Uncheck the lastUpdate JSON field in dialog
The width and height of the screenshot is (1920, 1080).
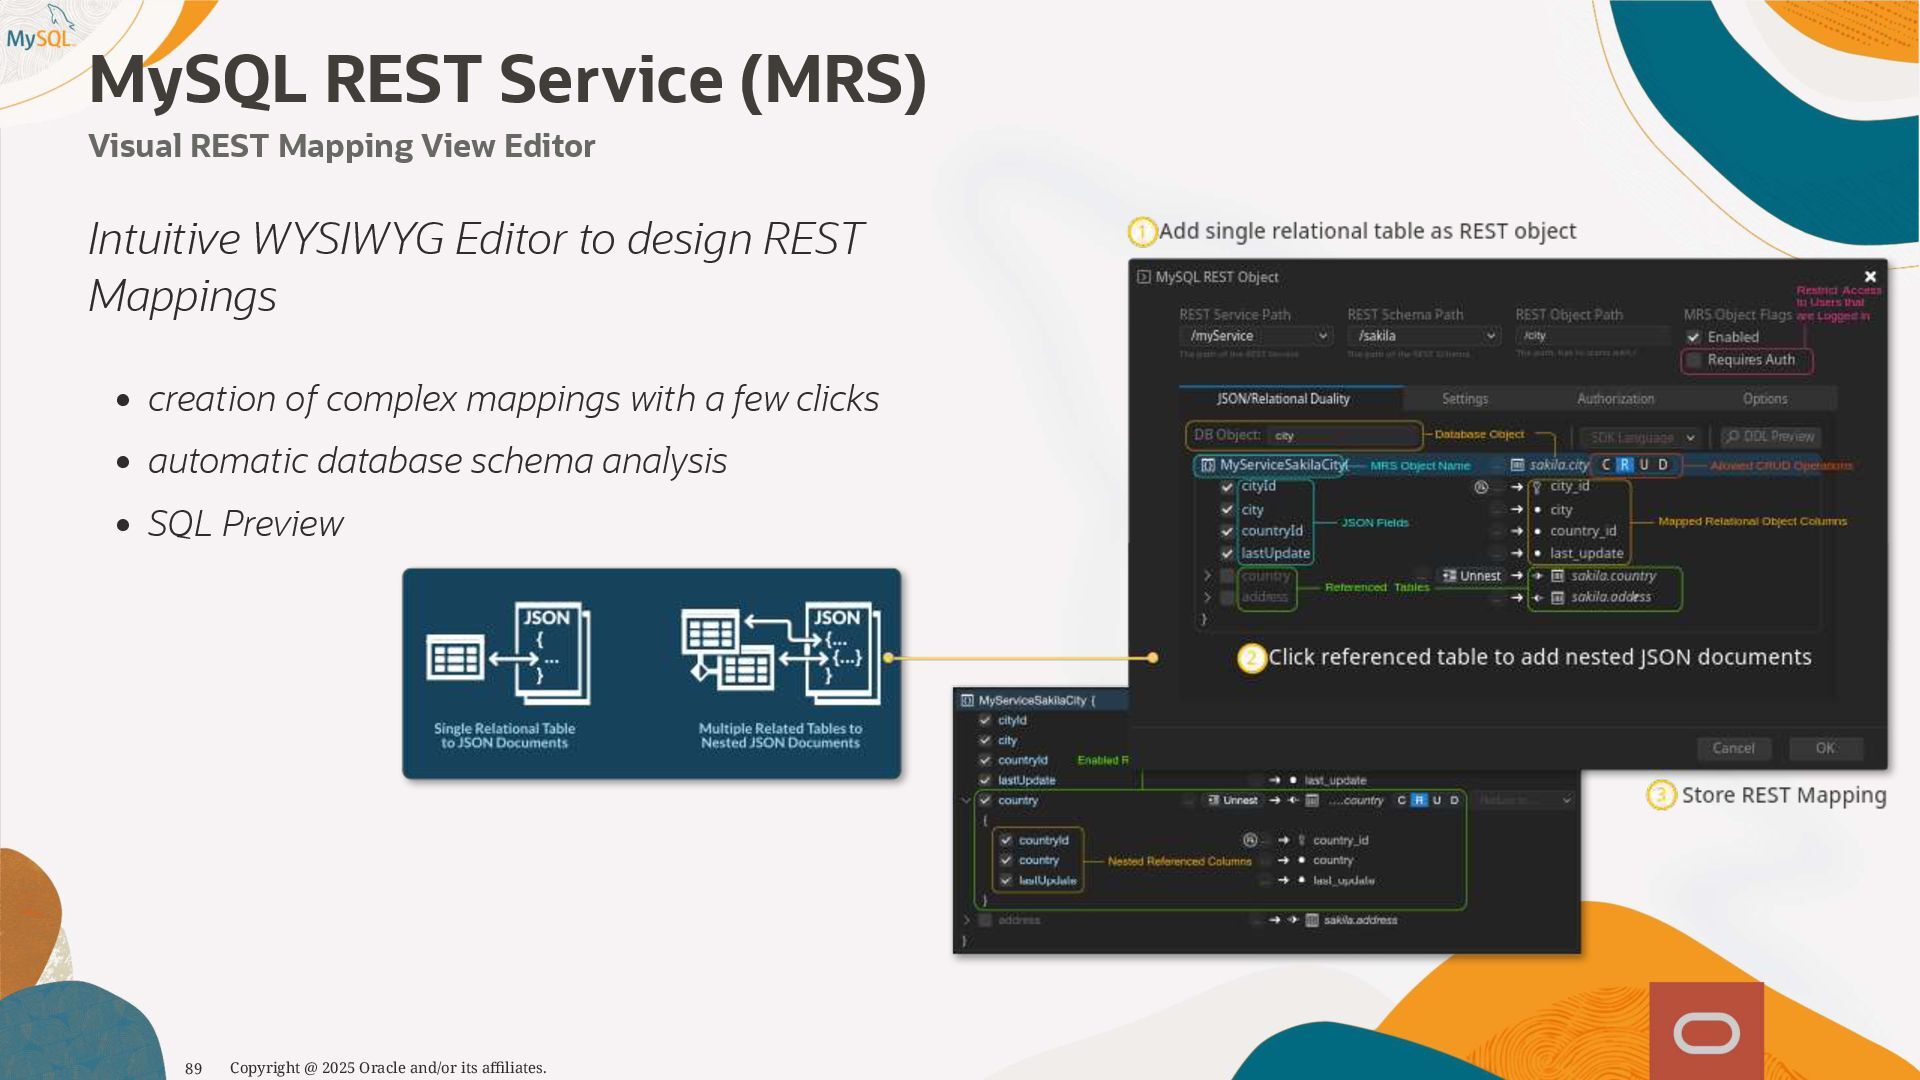[x=1227, y=553]
